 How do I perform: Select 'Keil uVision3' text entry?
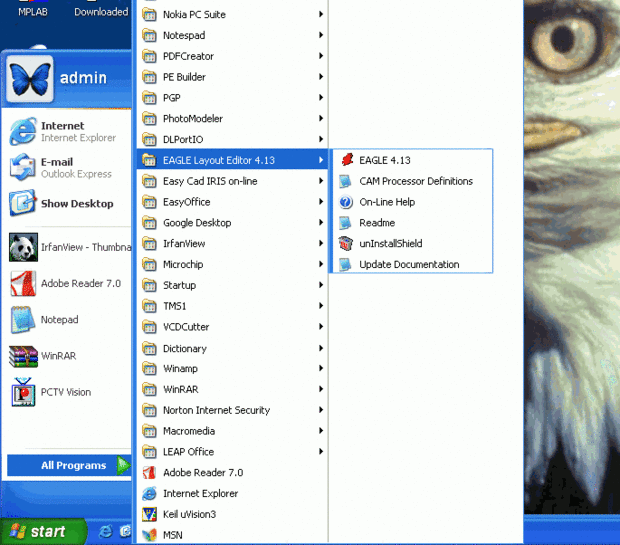[x=189, y=514]
